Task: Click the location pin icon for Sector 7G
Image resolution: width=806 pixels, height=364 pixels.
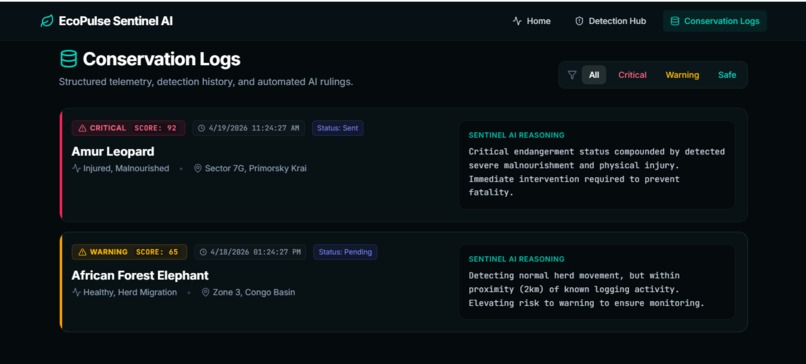Action: [x=198, y=168]
